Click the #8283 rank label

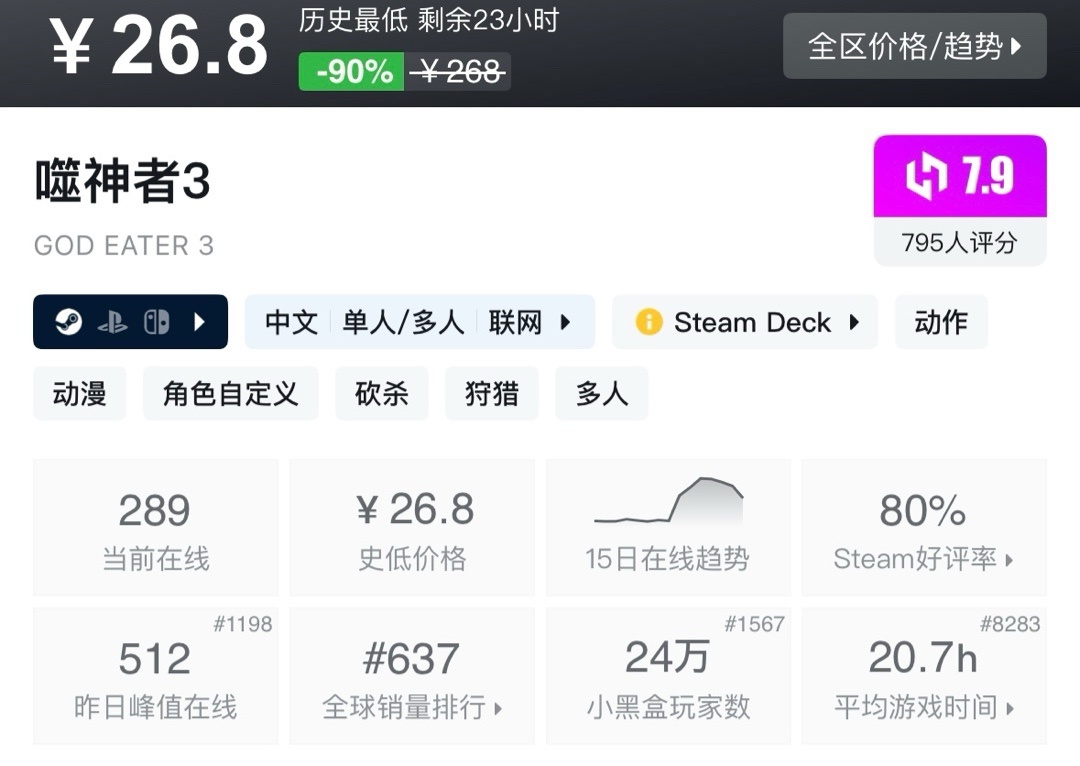click(x=1010, y=624)
